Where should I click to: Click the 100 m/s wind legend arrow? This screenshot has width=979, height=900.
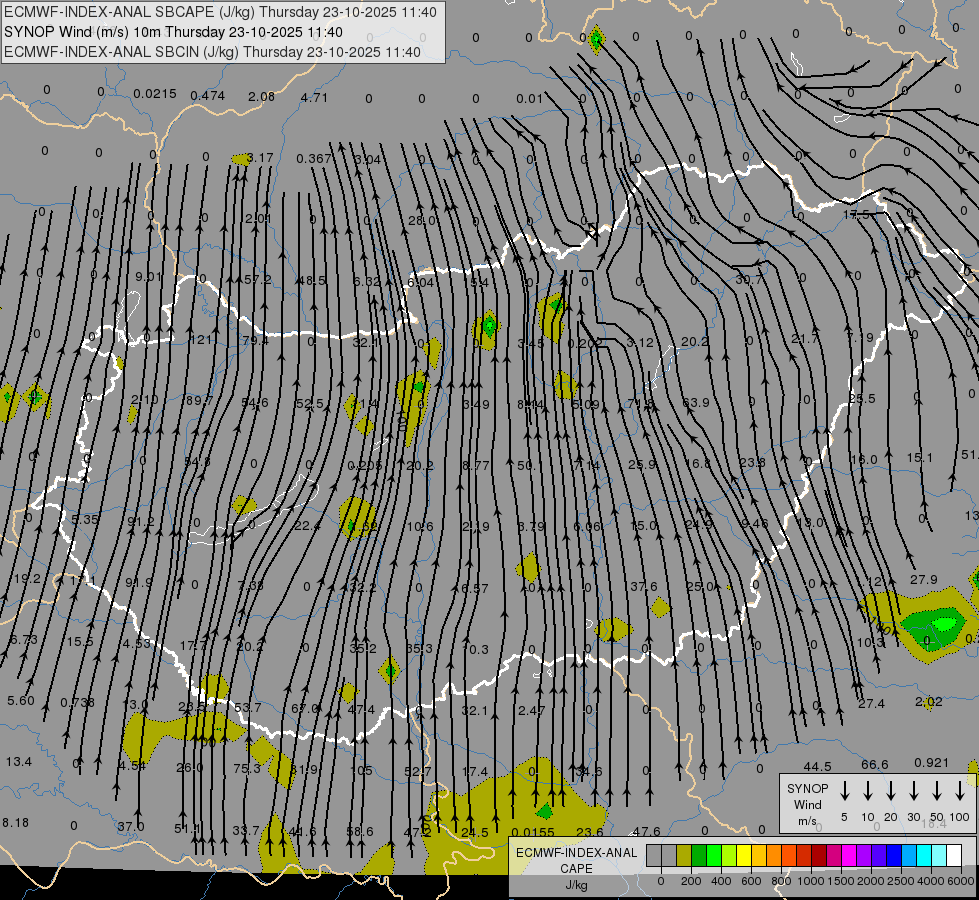click(960, 791)
